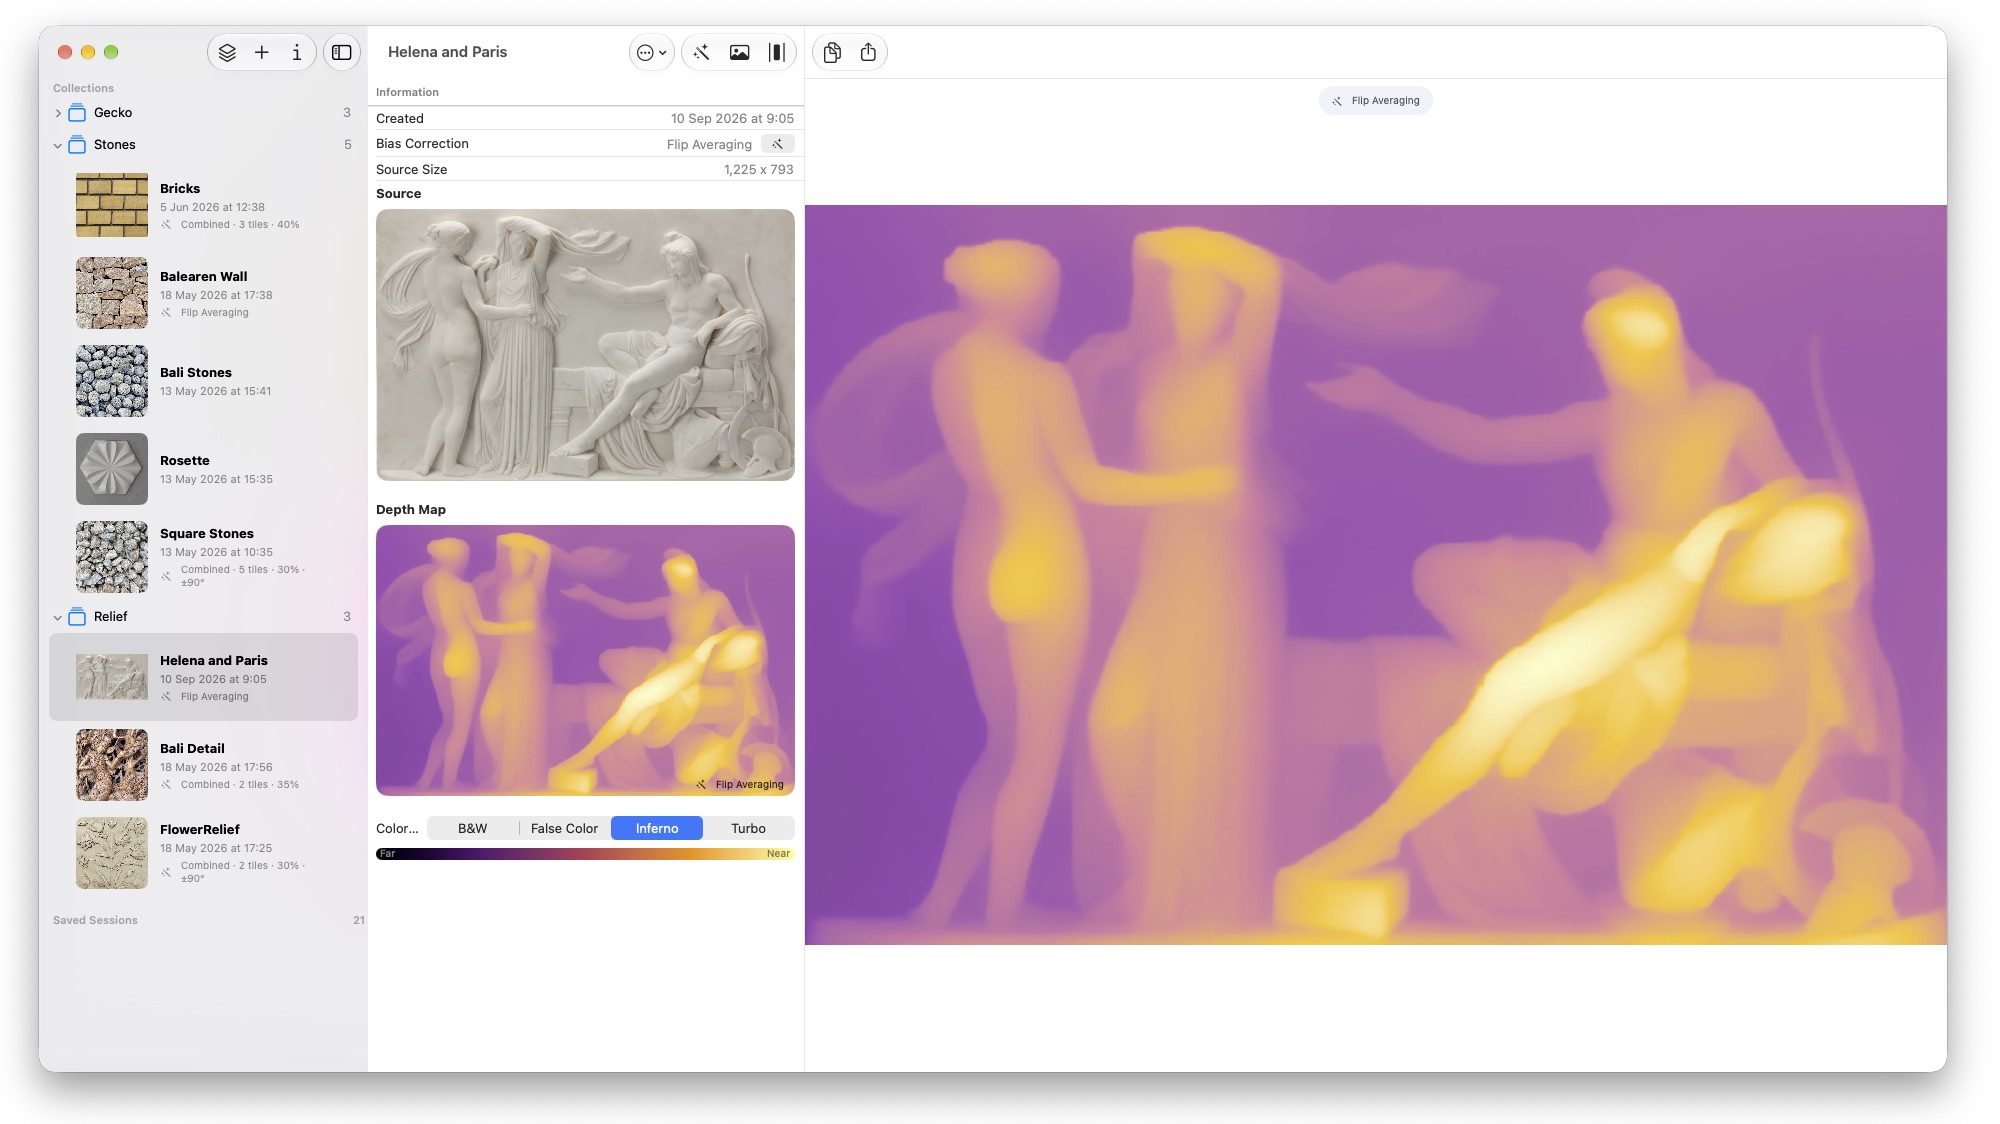Screen dimensions: 2000x1124
Task: Switch color map to B&W
Action: pyautogui.click(x=473, y=828)
